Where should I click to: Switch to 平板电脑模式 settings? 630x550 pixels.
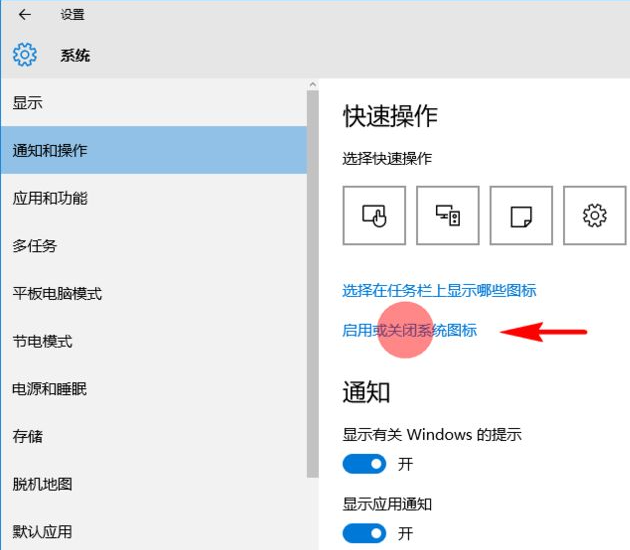tap(57, 294)
